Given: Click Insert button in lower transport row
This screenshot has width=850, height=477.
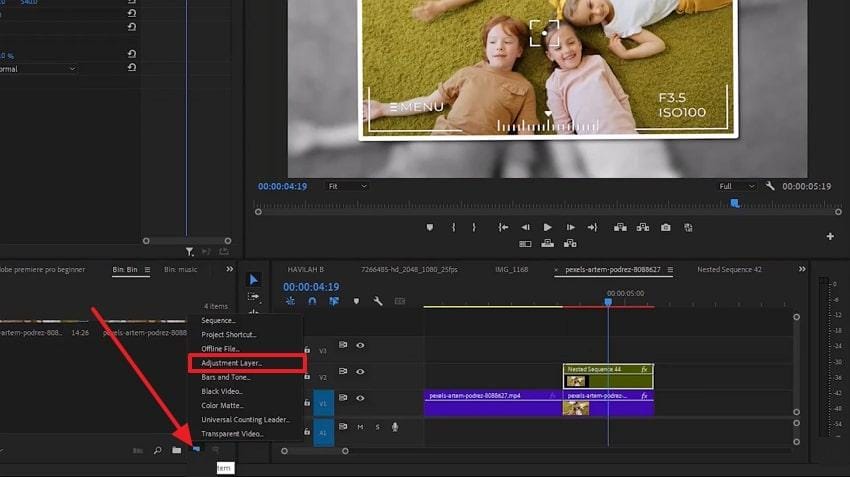Looking at the screenshot, I should 548,244.
